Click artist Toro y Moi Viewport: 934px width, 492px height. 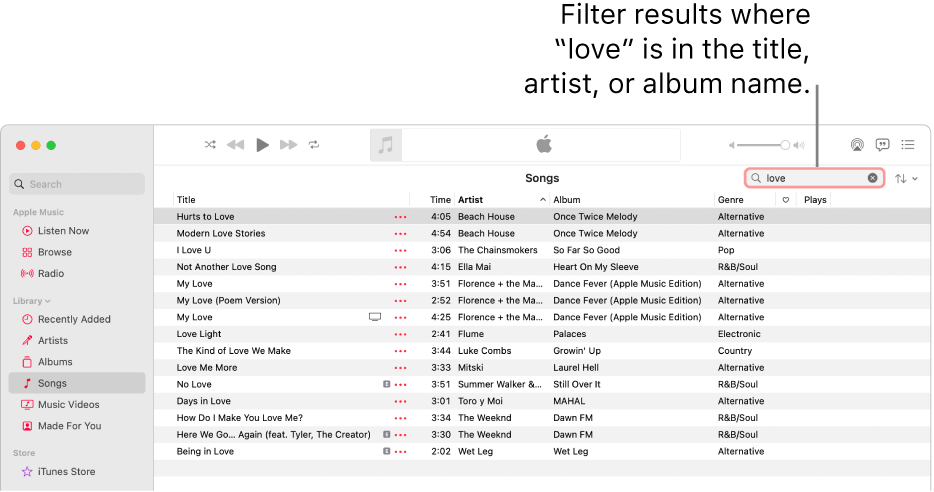pos(480,401)
